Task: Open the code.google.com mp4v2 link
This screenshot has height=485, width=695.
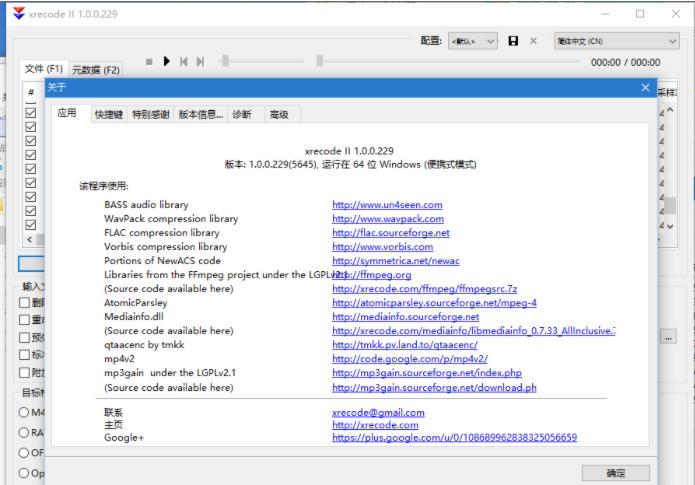Action: [x=410, y=359]
